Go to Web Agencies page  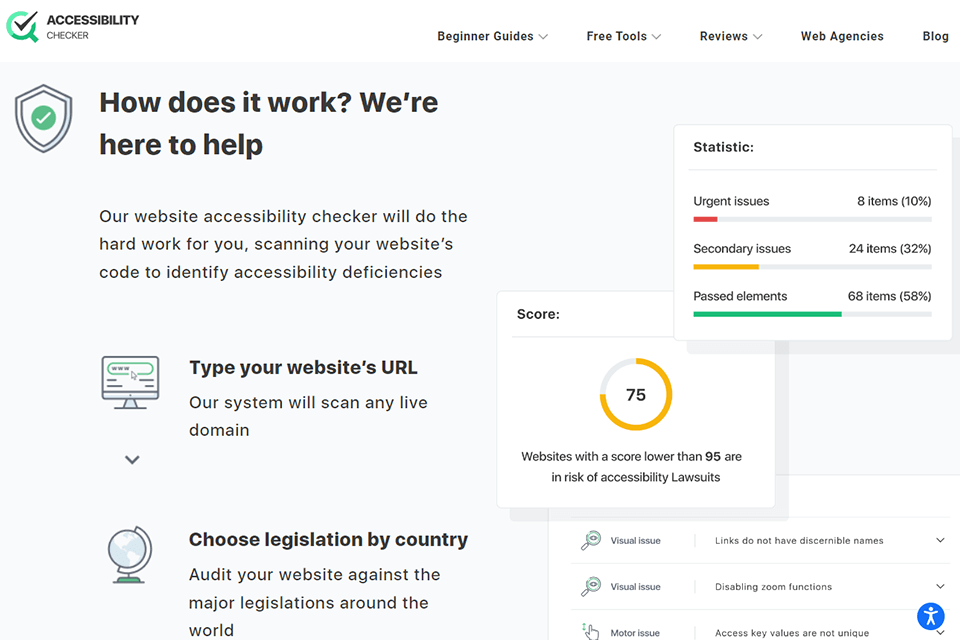[x=842, y=36]
